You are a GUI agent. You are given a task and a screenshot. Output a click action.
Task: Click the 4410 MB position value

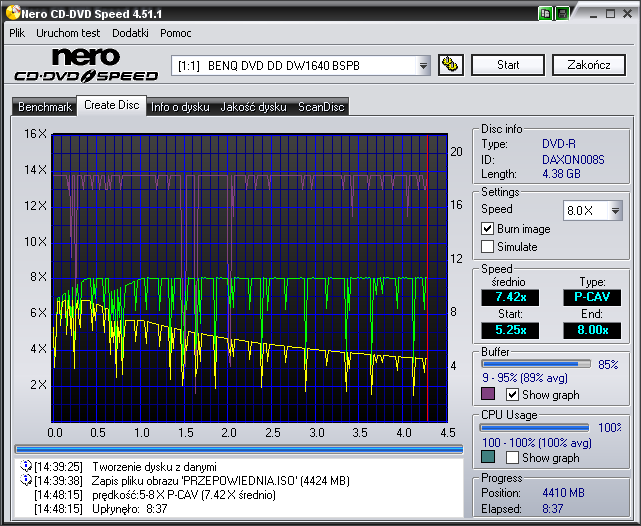563,492
